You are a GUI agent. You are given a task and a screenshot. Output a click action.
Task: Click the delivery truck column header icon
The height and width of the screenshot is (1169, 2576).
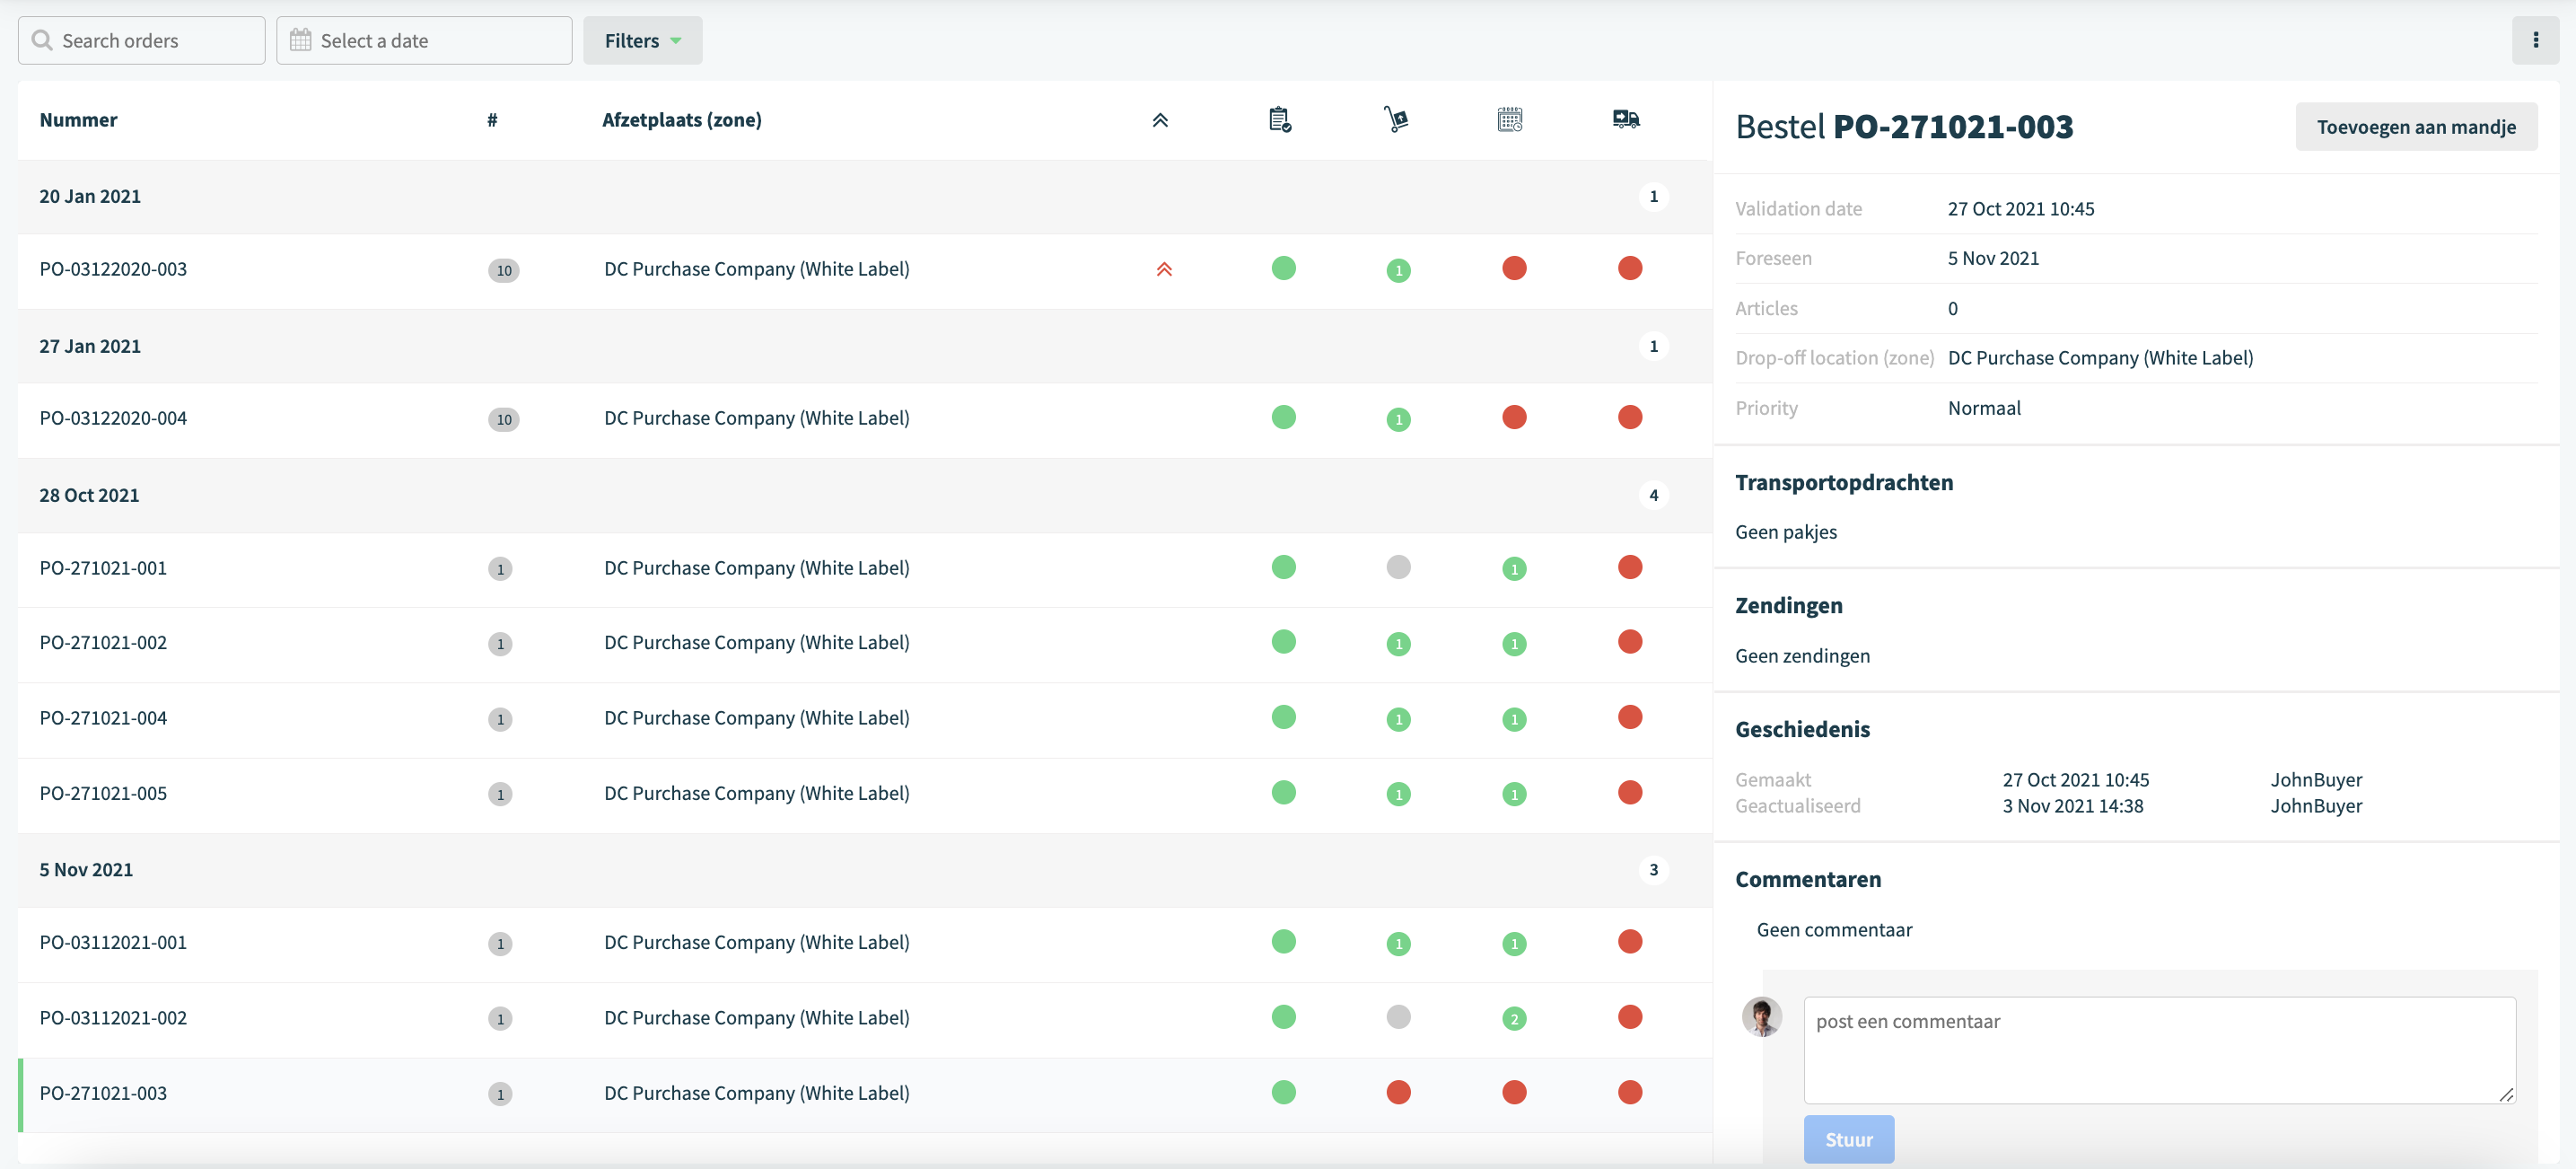point(1626,120)
